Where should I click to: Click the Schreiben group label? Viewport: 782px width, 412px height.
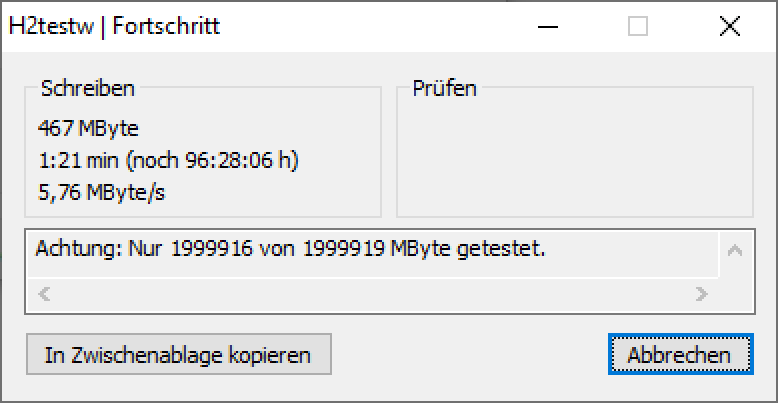pyautogui.click(x=88, y=89)
